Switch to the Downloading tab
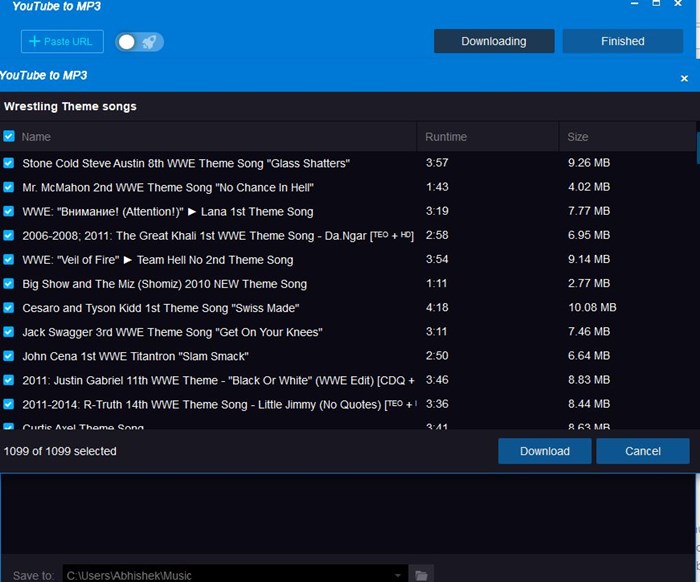 (494, 41)
